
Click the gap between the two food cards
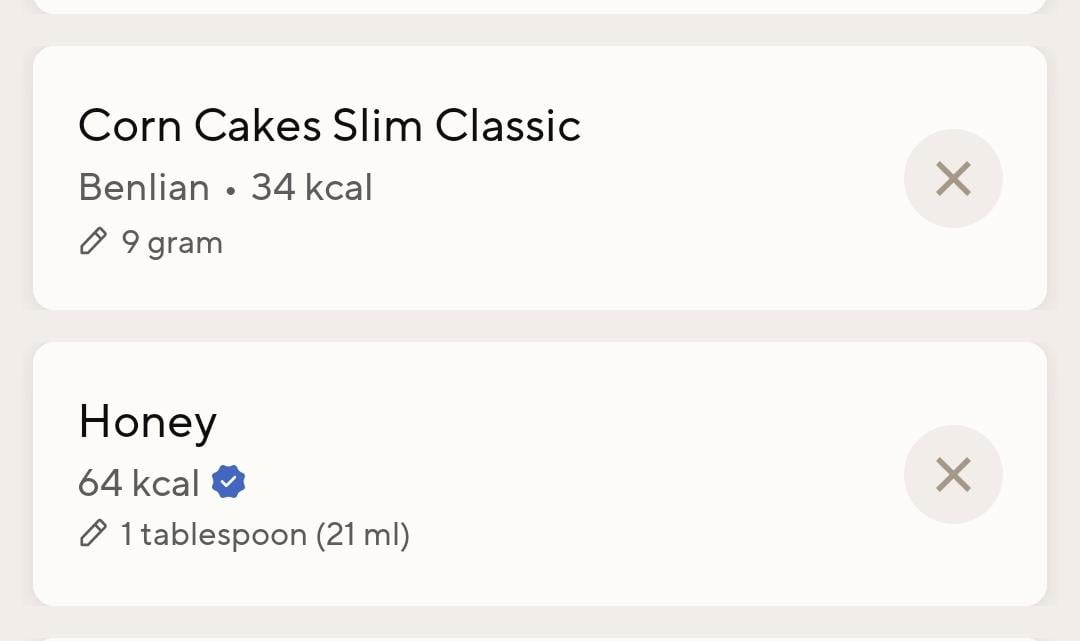click(x=540, y=326)
